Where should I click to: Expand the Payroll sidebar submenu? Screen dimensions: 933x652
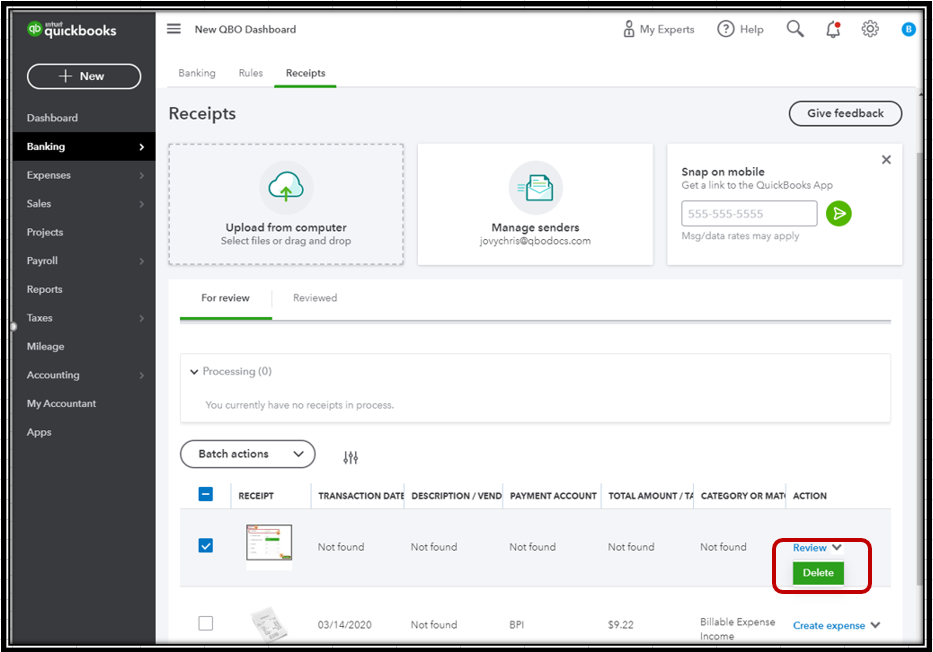pos(142,261)
